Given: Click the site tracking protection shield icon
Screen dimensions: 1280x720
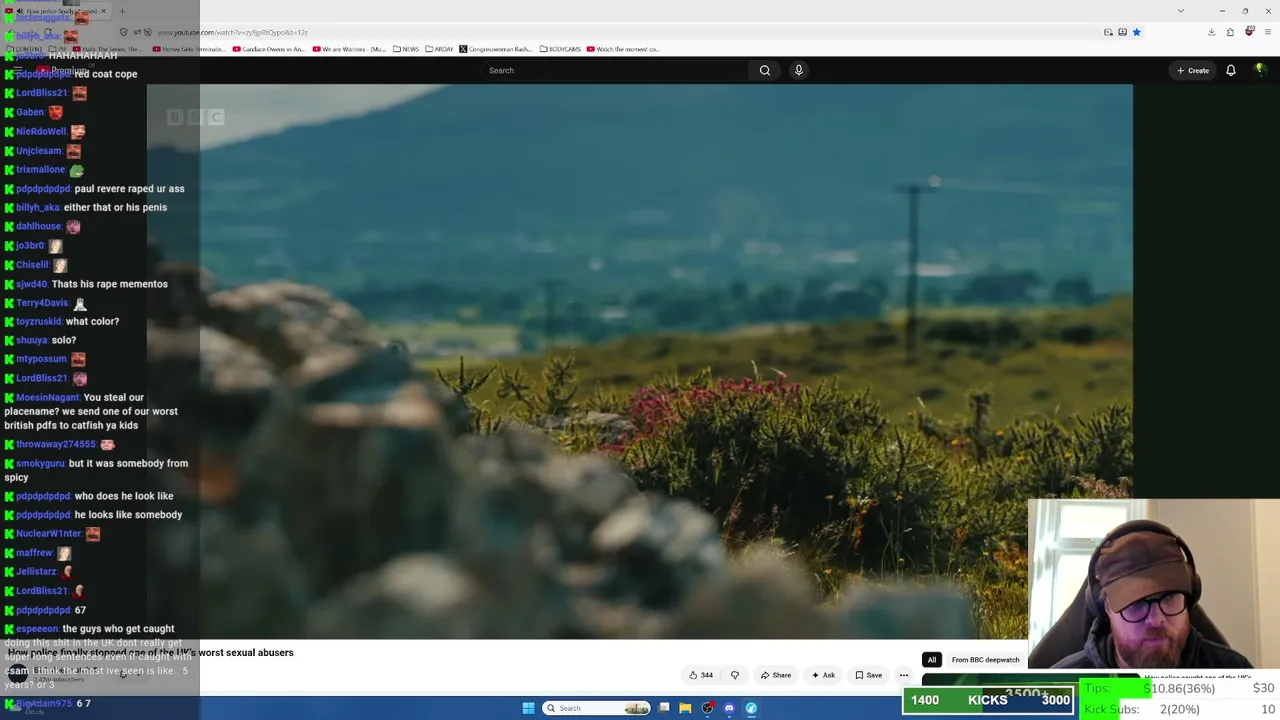Looking at the screenshot, I should tap(124, 32).
